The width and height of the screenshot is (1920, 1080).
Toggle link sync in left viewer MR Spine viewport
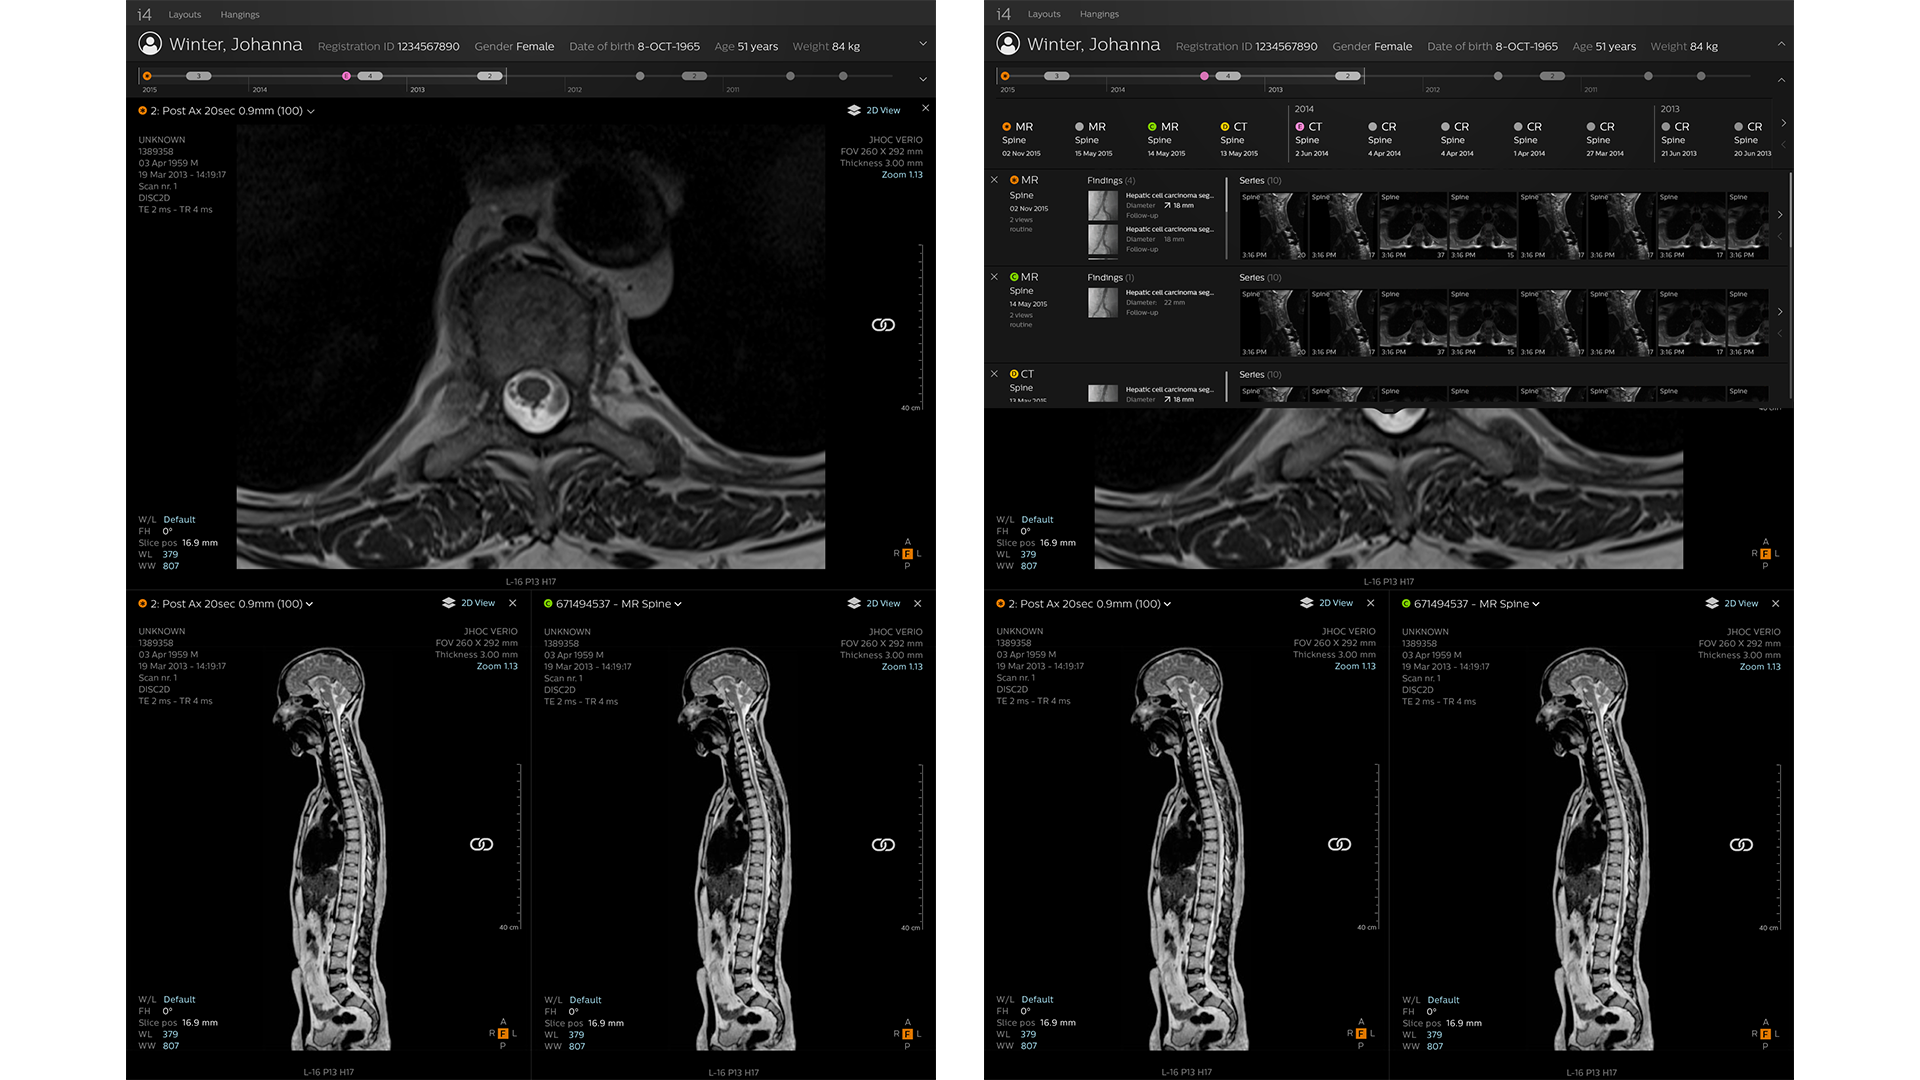pos(883,845)
